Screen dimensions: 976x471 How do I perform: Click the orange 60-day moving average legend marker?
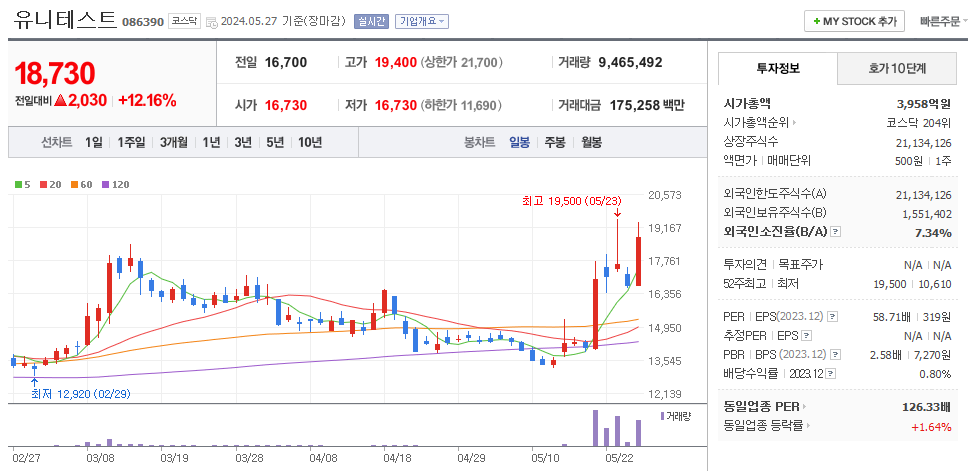coord(74,184)
